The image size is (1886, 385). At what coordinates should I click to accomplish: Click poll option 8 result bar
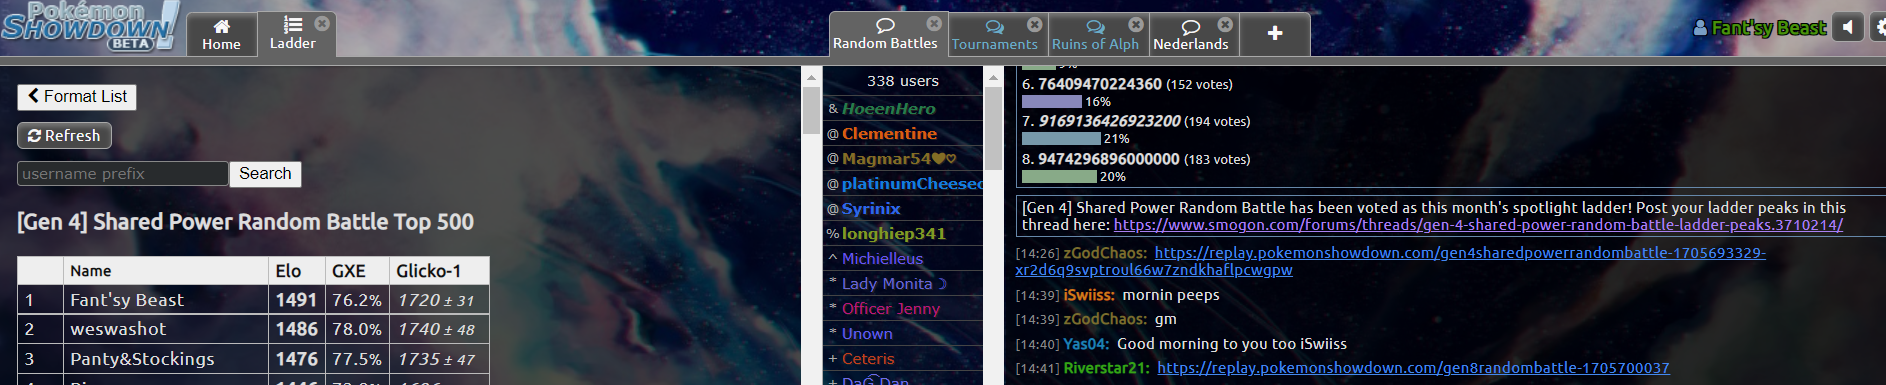point(1059,177)
